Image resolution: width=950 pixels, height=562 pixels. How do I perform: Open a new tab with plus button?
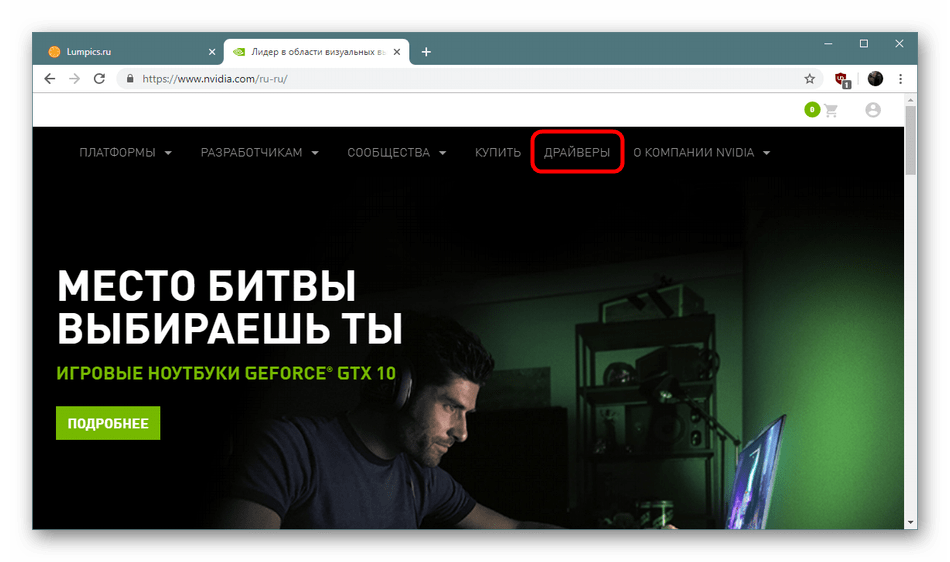click(x=426, y=52)
